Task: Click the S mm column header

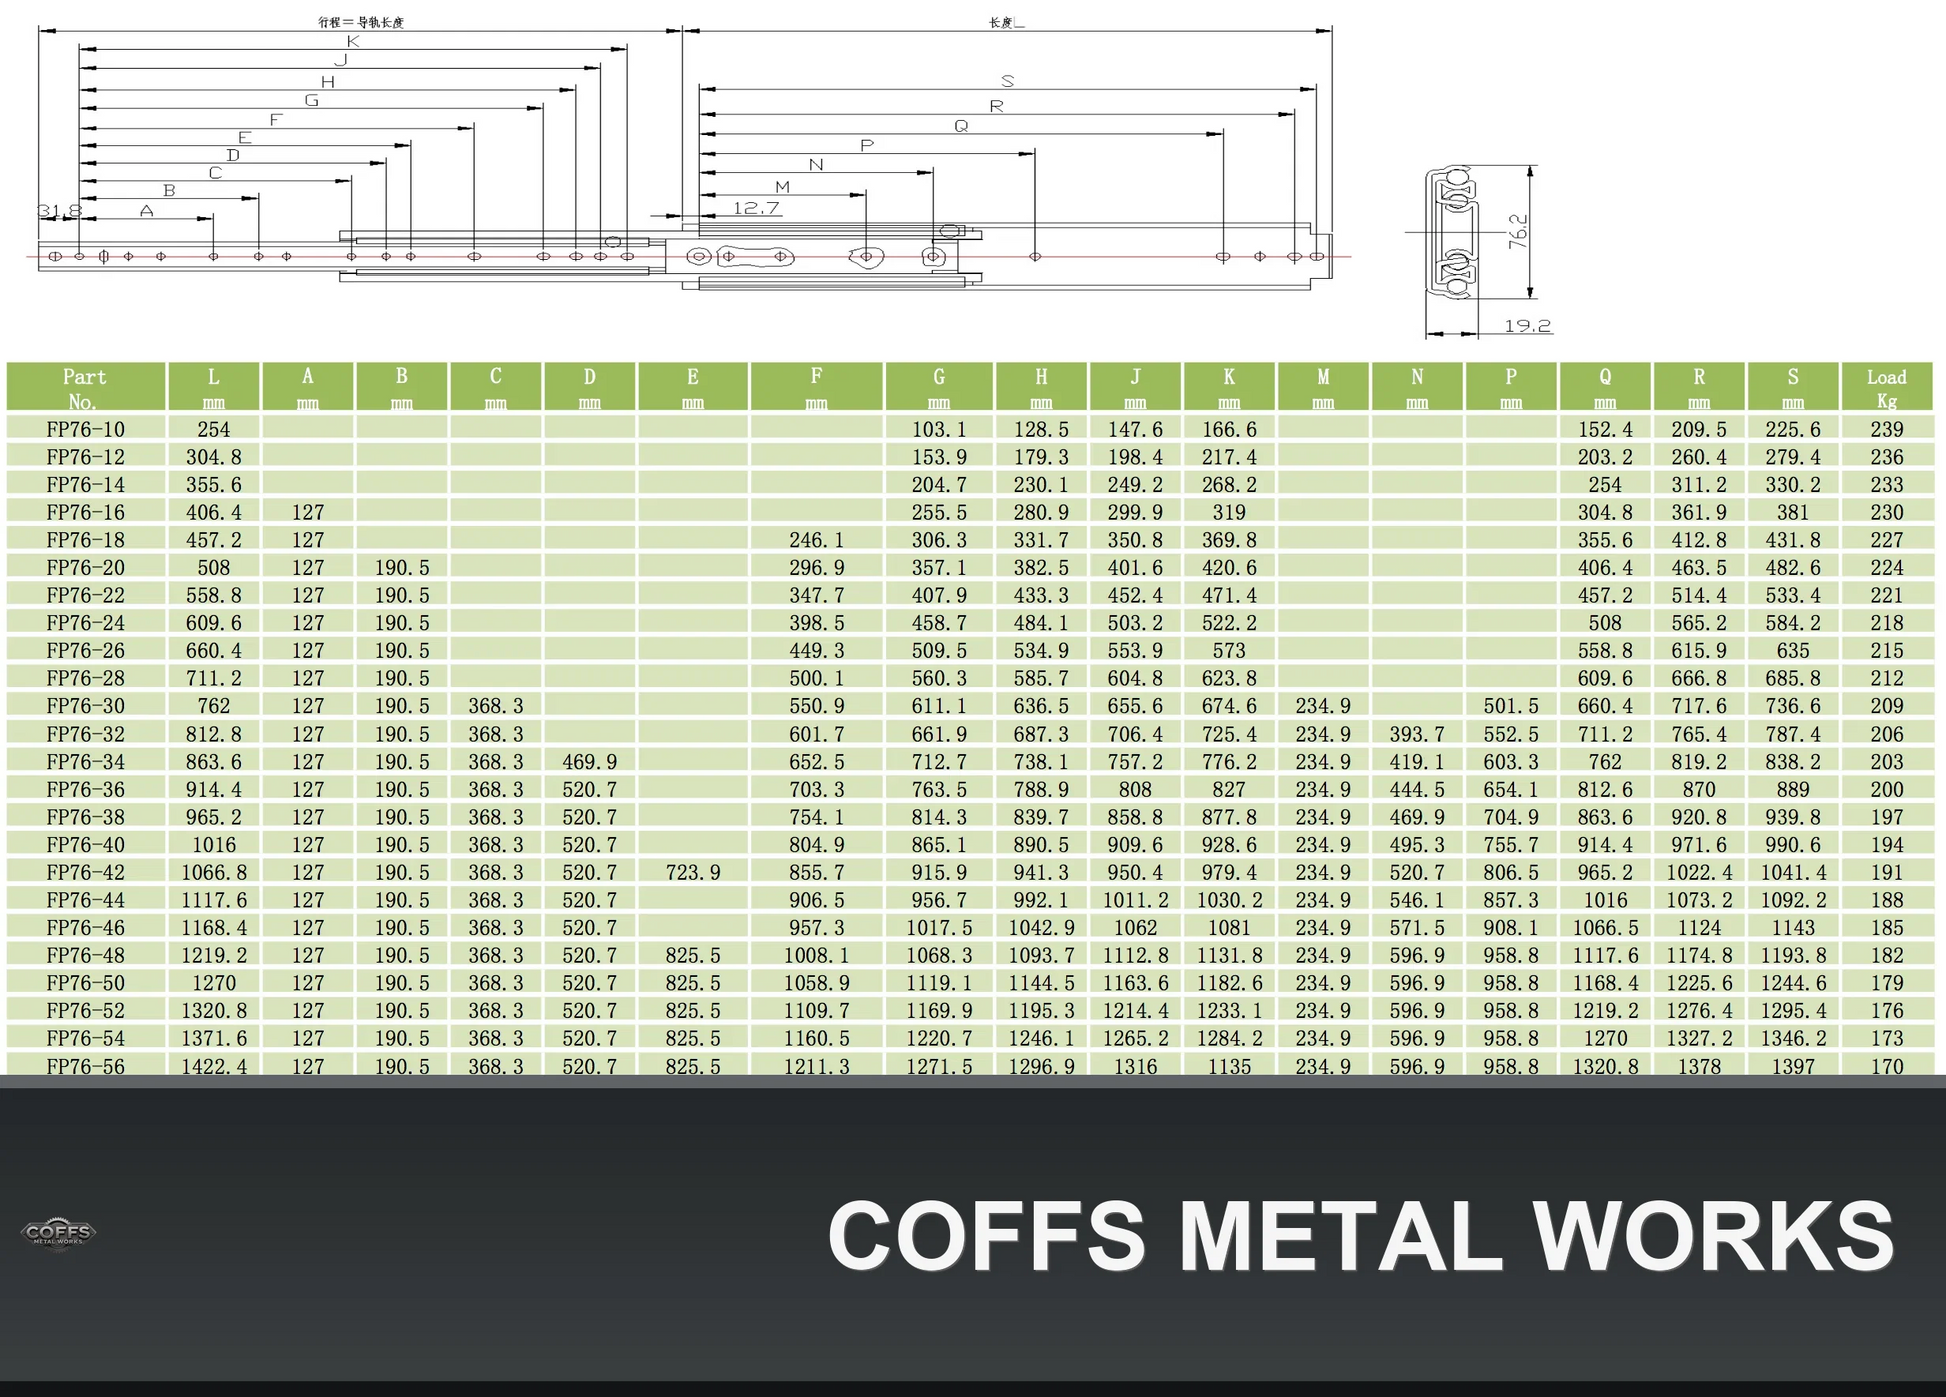Action: tap(1793, 387)
